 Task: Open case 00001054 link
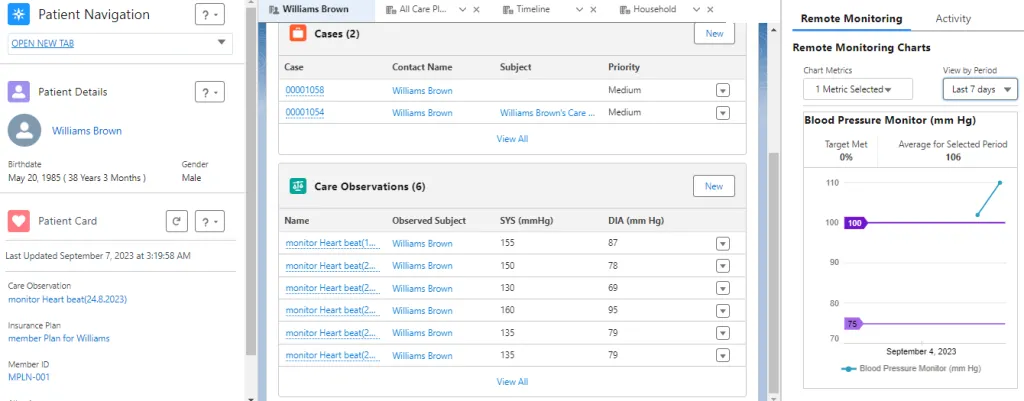(305, 112)
